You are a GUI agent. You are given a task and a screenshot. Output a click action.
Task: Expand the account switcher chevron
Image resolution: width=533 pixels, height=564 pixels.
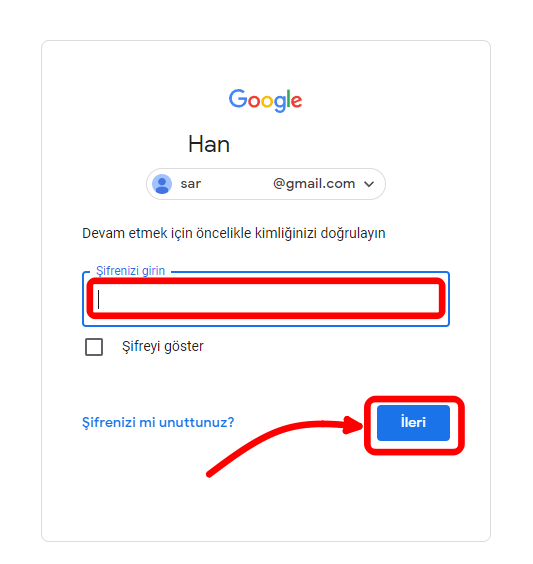(x=369, y=184)
